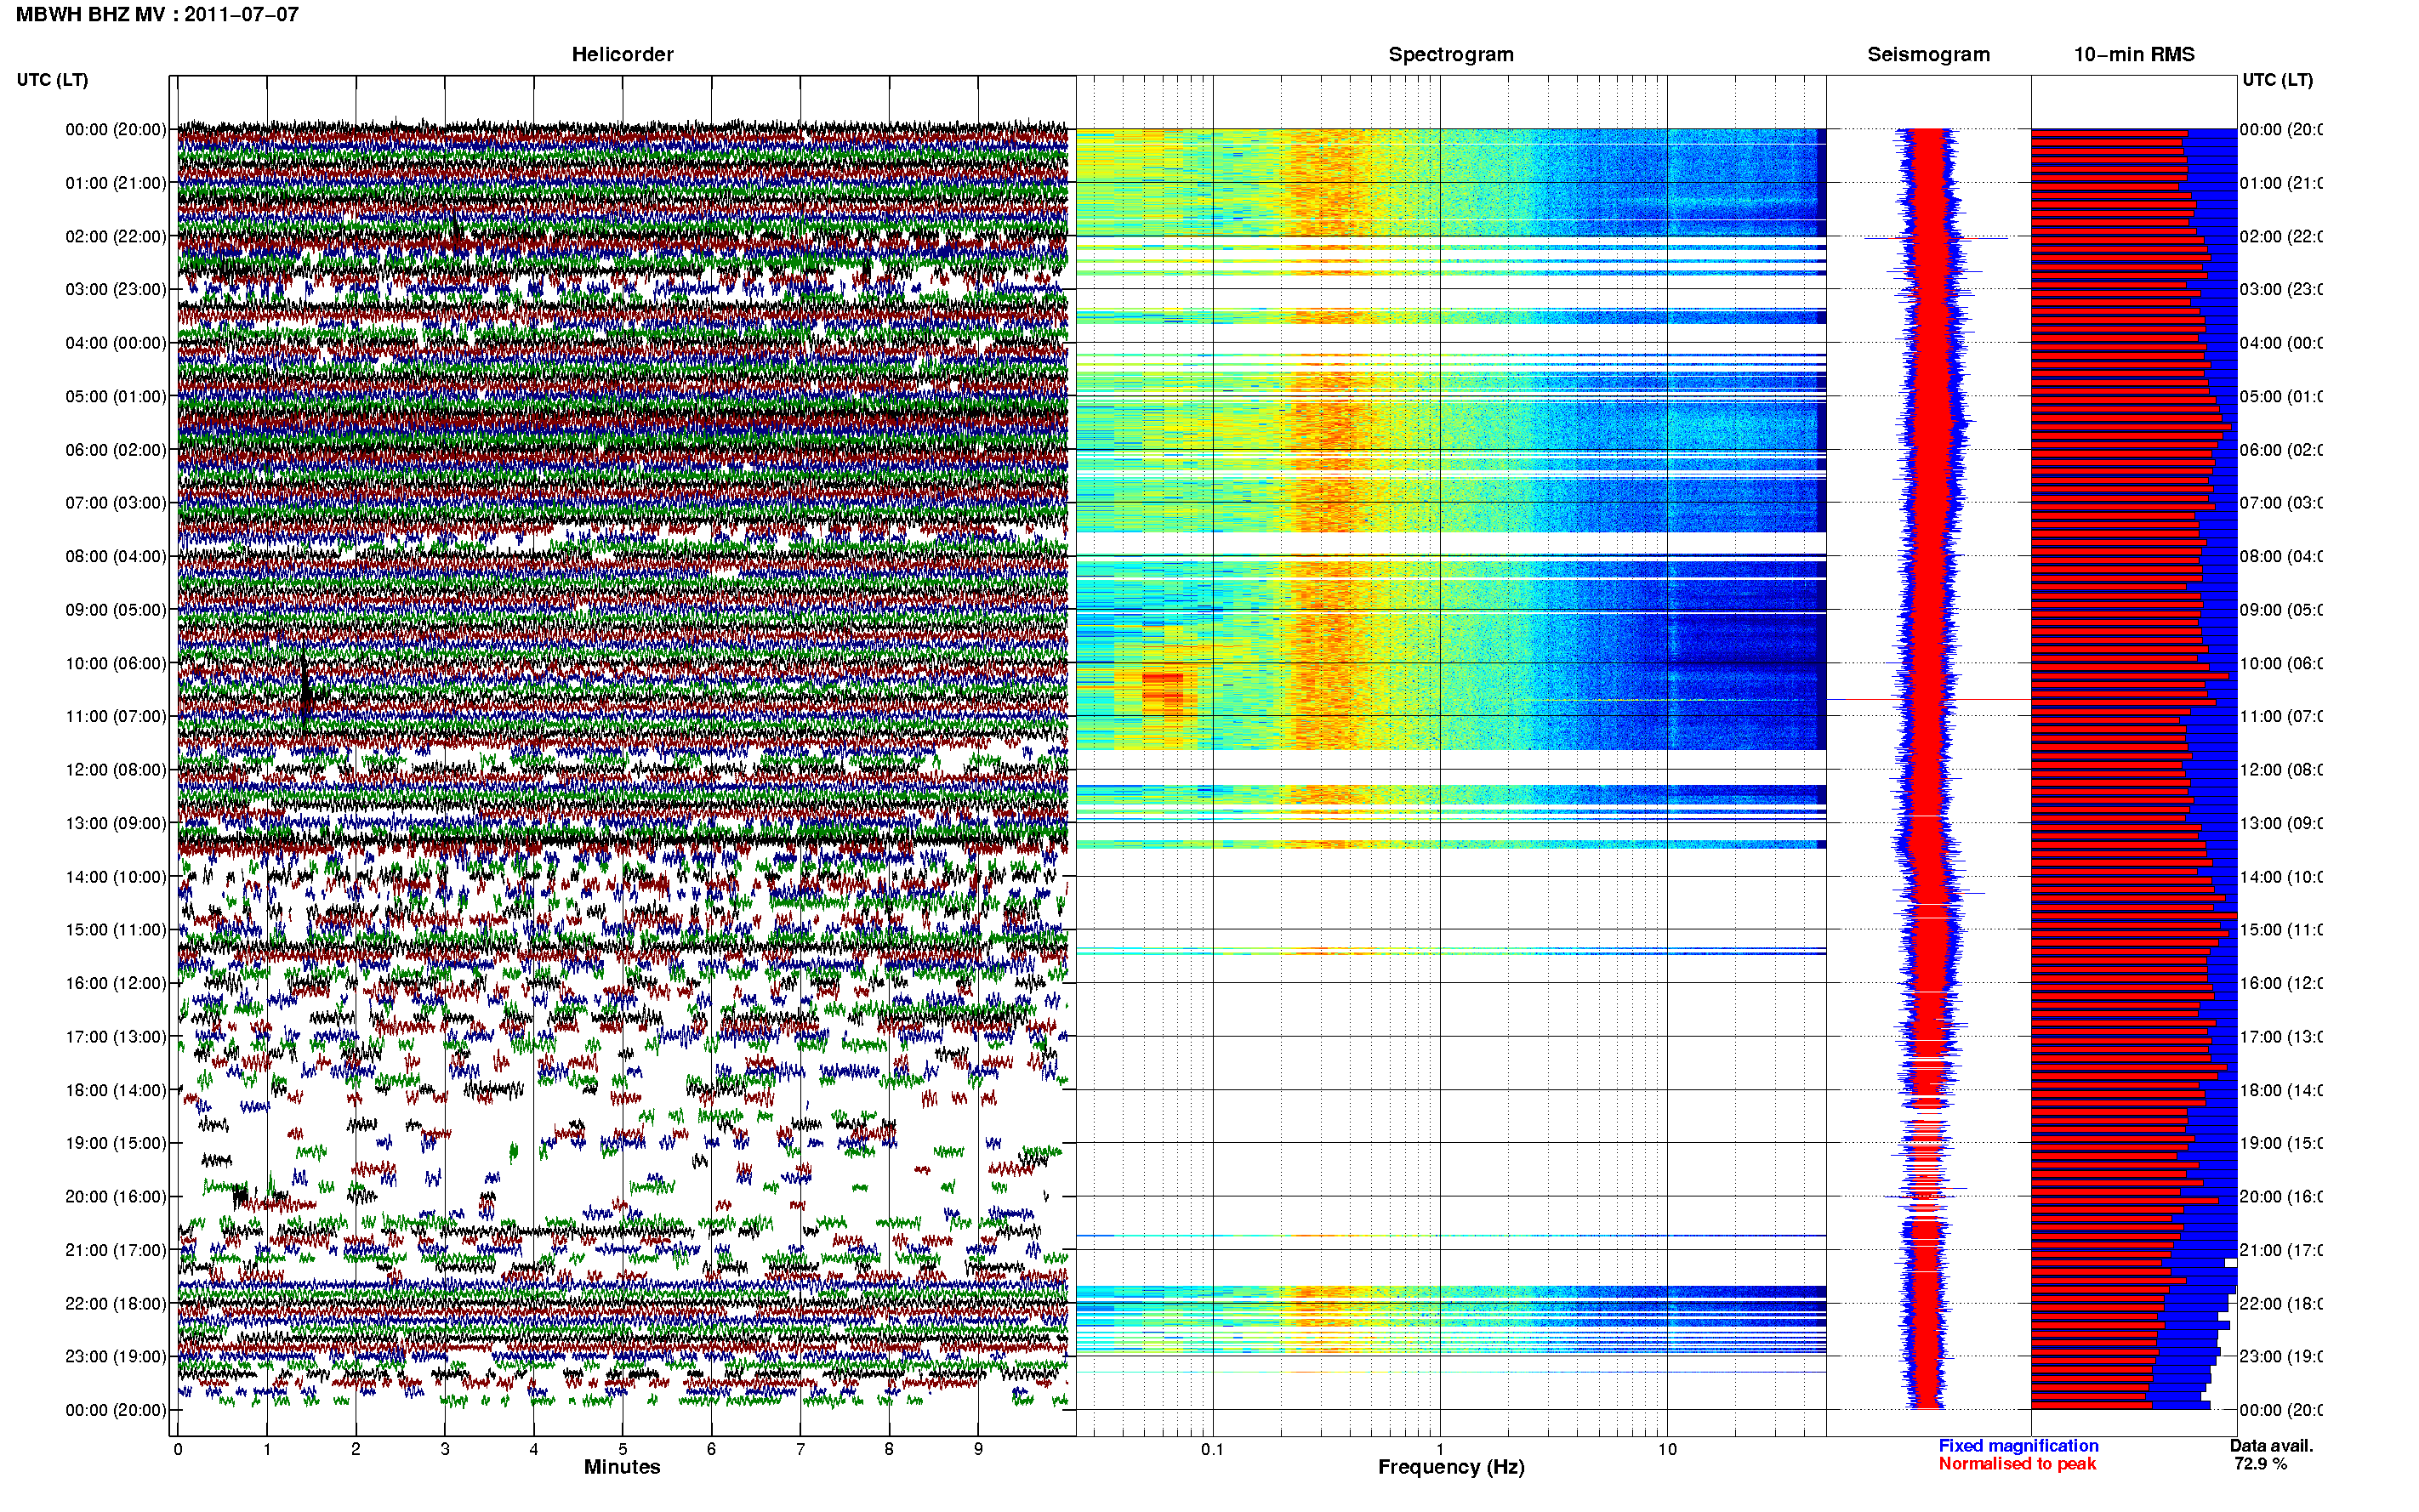Click the '19:00 (15:00)' left time label
The width and height of the screenshot is (2419, 1512).
click(x=116, y=1143)
